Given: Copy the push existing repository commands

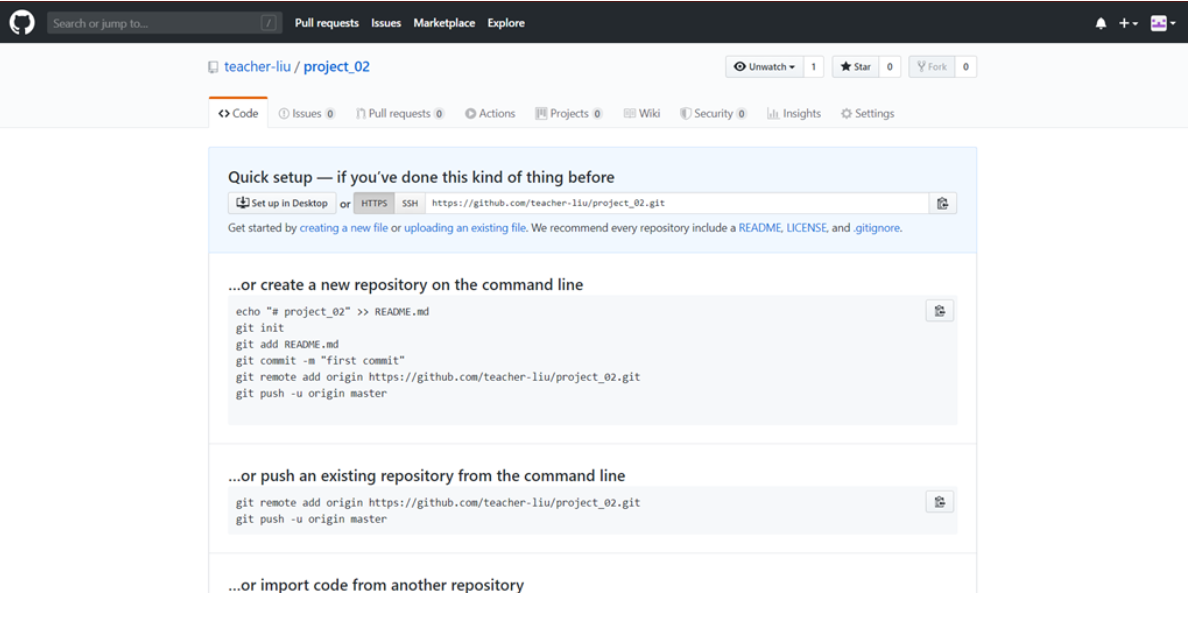Looking at the screenshot, I should pos(940,502).
